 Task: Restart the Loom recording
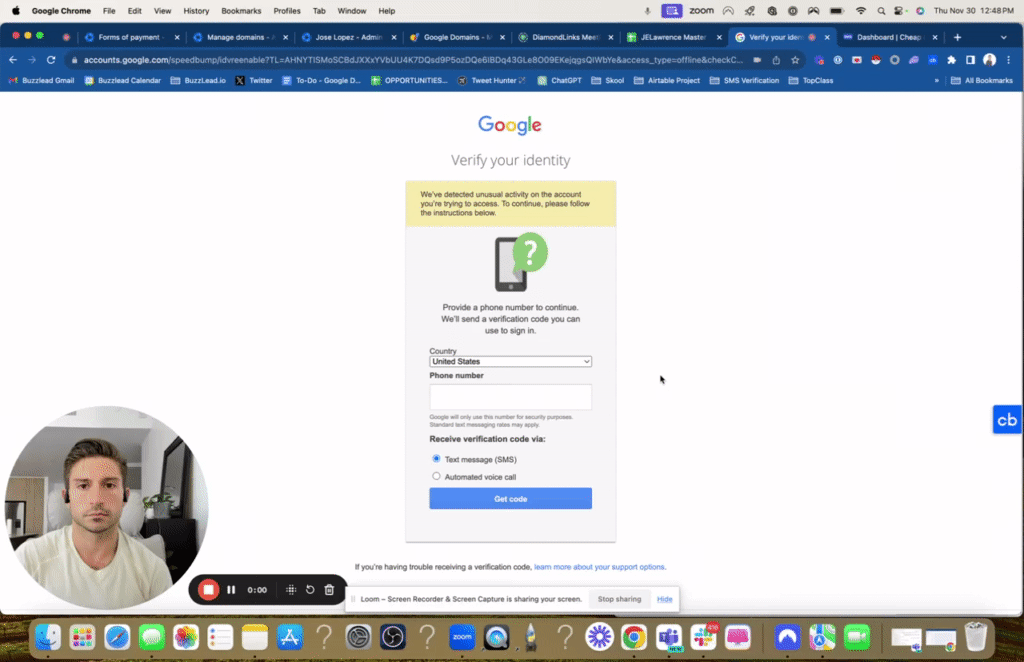click(309, 589)
